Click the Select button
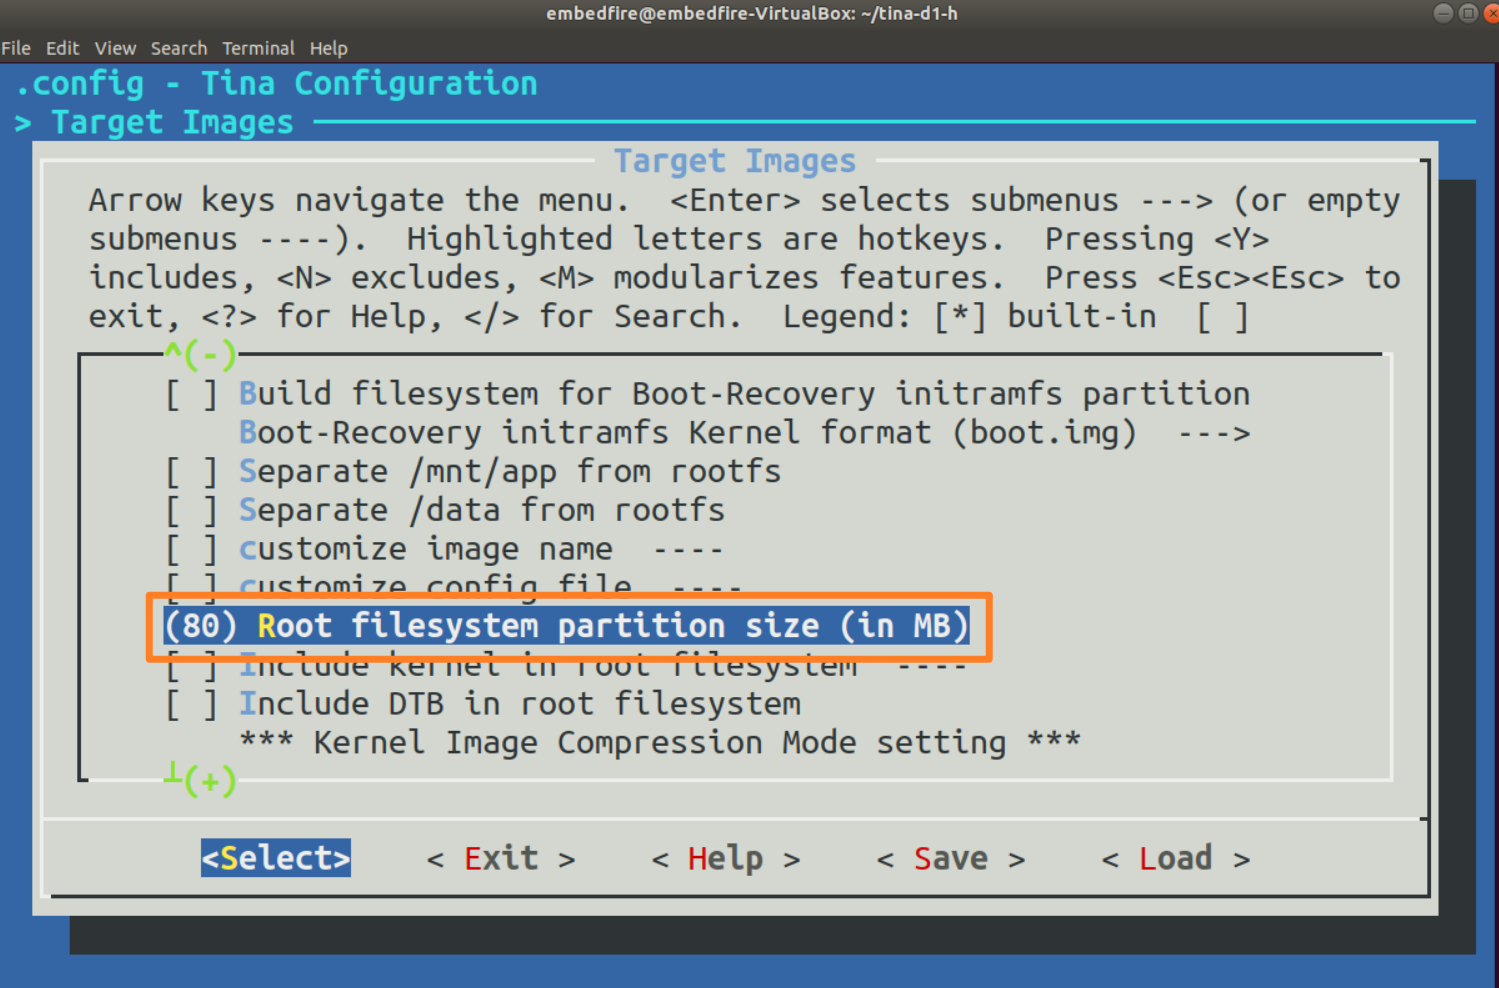The width and height of the screenshot is (1499, 988). coord(276,858)
